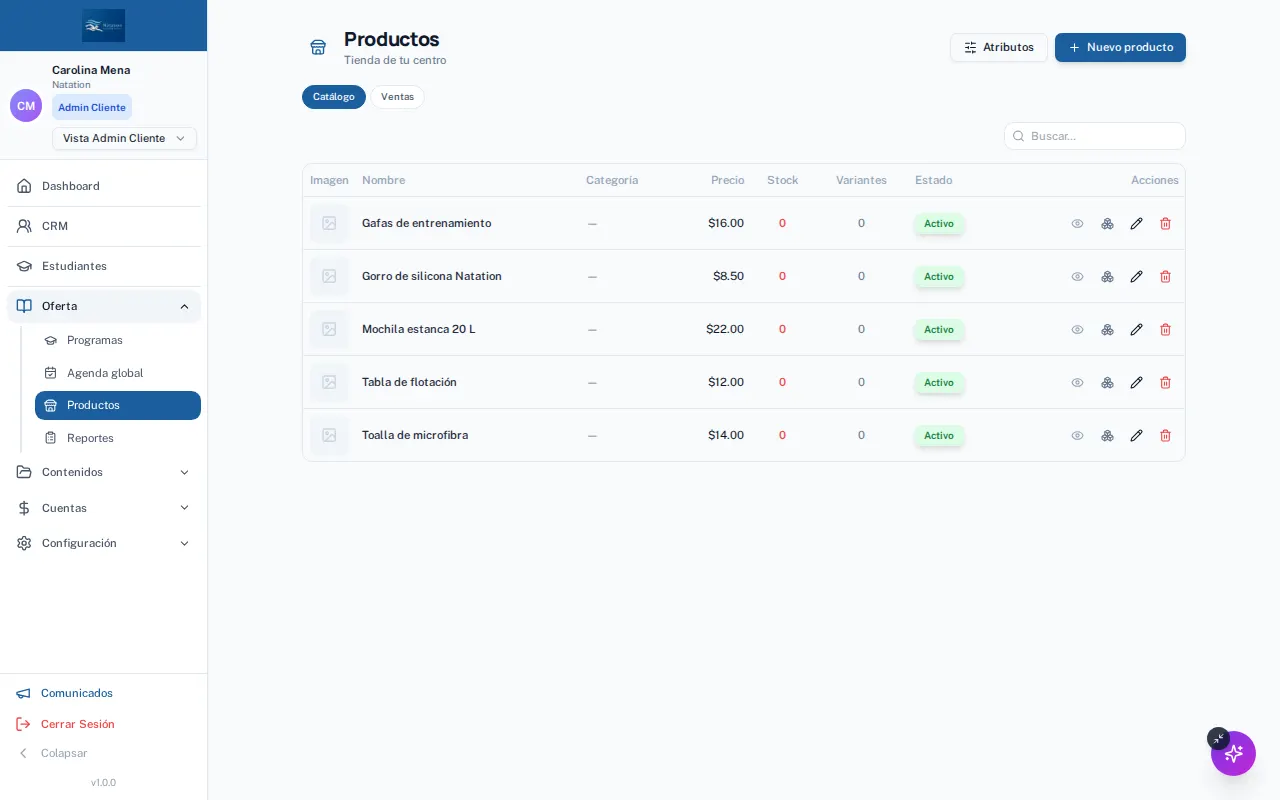Delete Mochila estanca 20 L product
This screenshot has width=1280, height=800.
click(1165, 329)
